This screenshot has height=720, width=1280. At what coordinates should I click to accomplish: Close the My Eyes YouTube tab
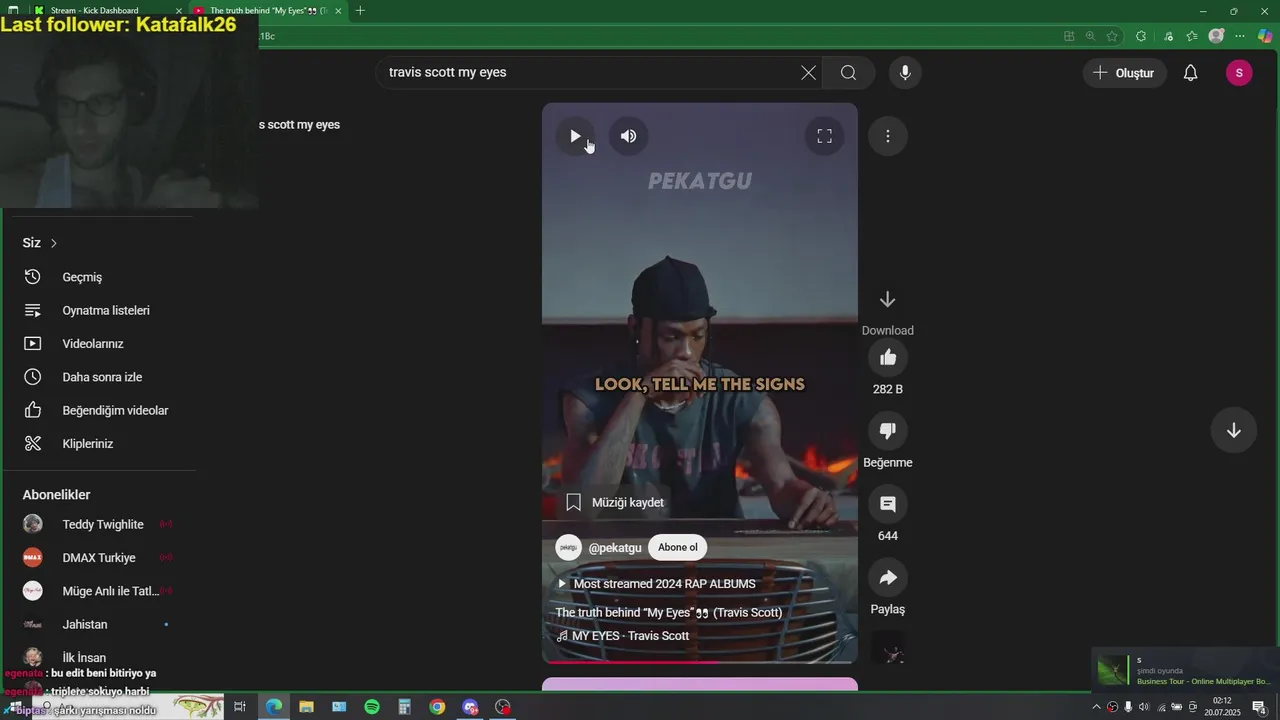coord(338,11)
